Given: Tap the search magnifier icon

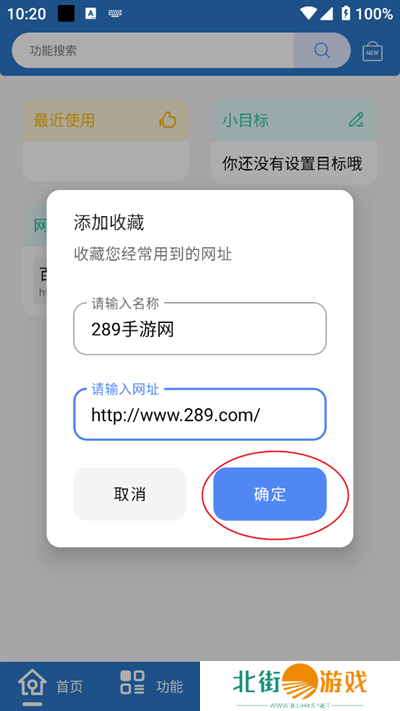Looking at the screenshot, I should [x=322, y=50].
